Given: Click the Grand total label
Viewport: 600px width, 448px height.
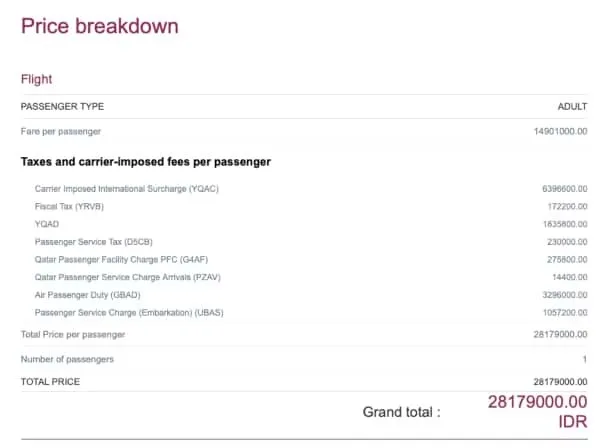Looking at the screenshot, I should (x=401, y=411).
